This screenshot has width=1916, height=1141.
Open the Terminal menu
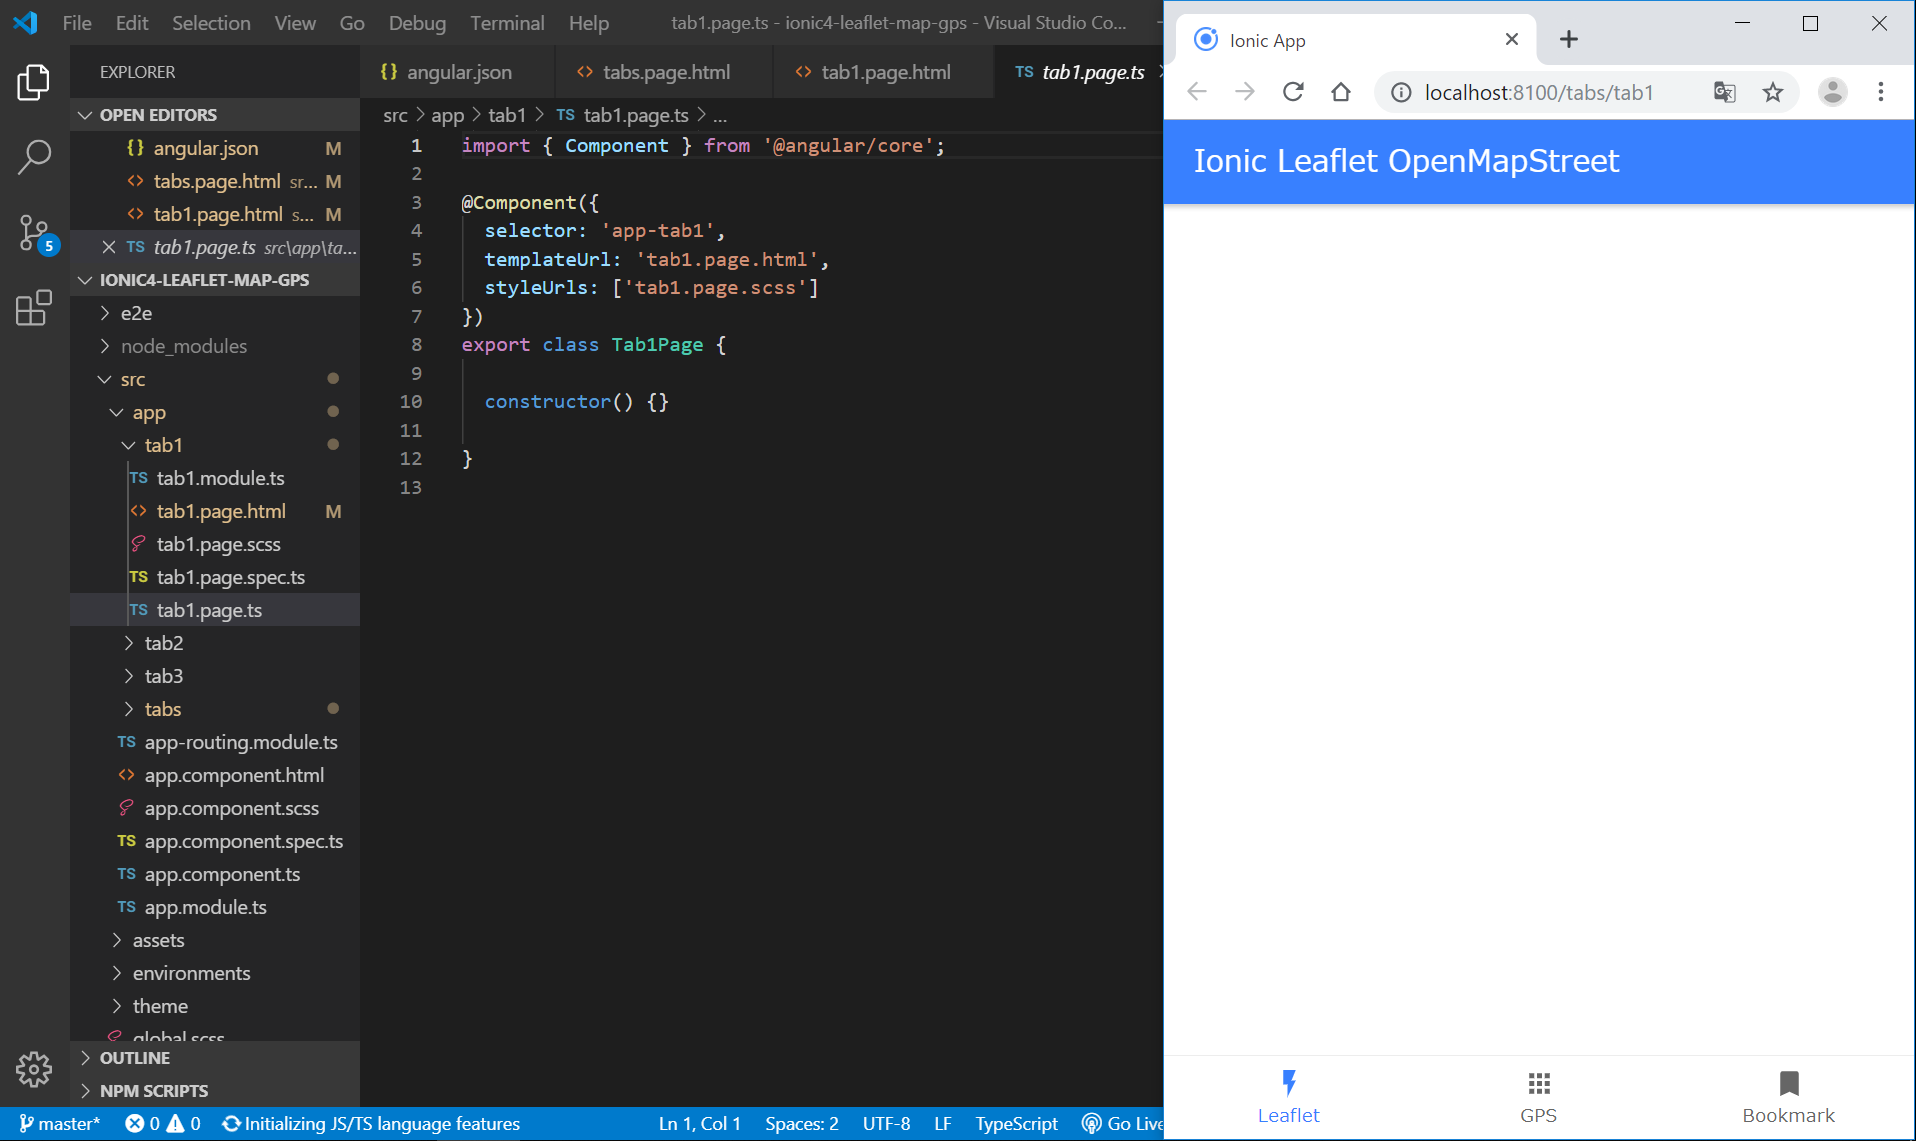click(x=507, y=23)
